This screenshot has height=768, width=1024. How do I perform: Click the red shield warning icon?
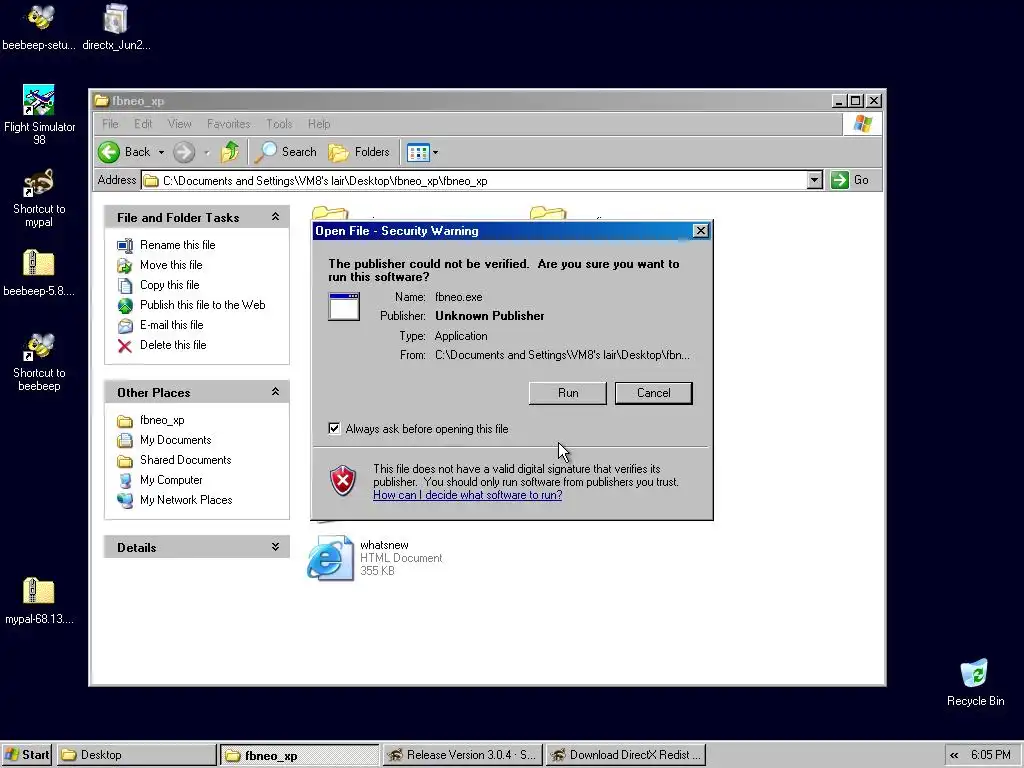[x=343, y=481]
